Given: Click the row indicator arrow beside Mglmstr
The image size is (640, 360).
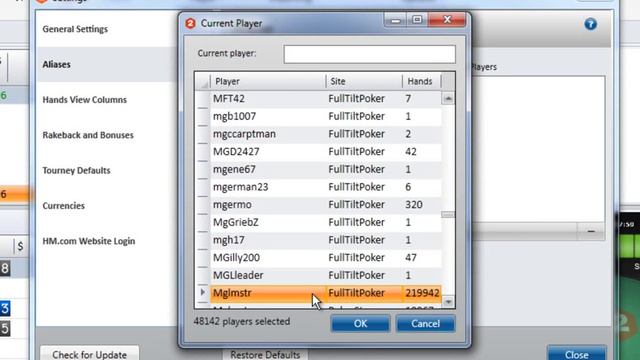Looking at the screenshot, I should point(202,292).
